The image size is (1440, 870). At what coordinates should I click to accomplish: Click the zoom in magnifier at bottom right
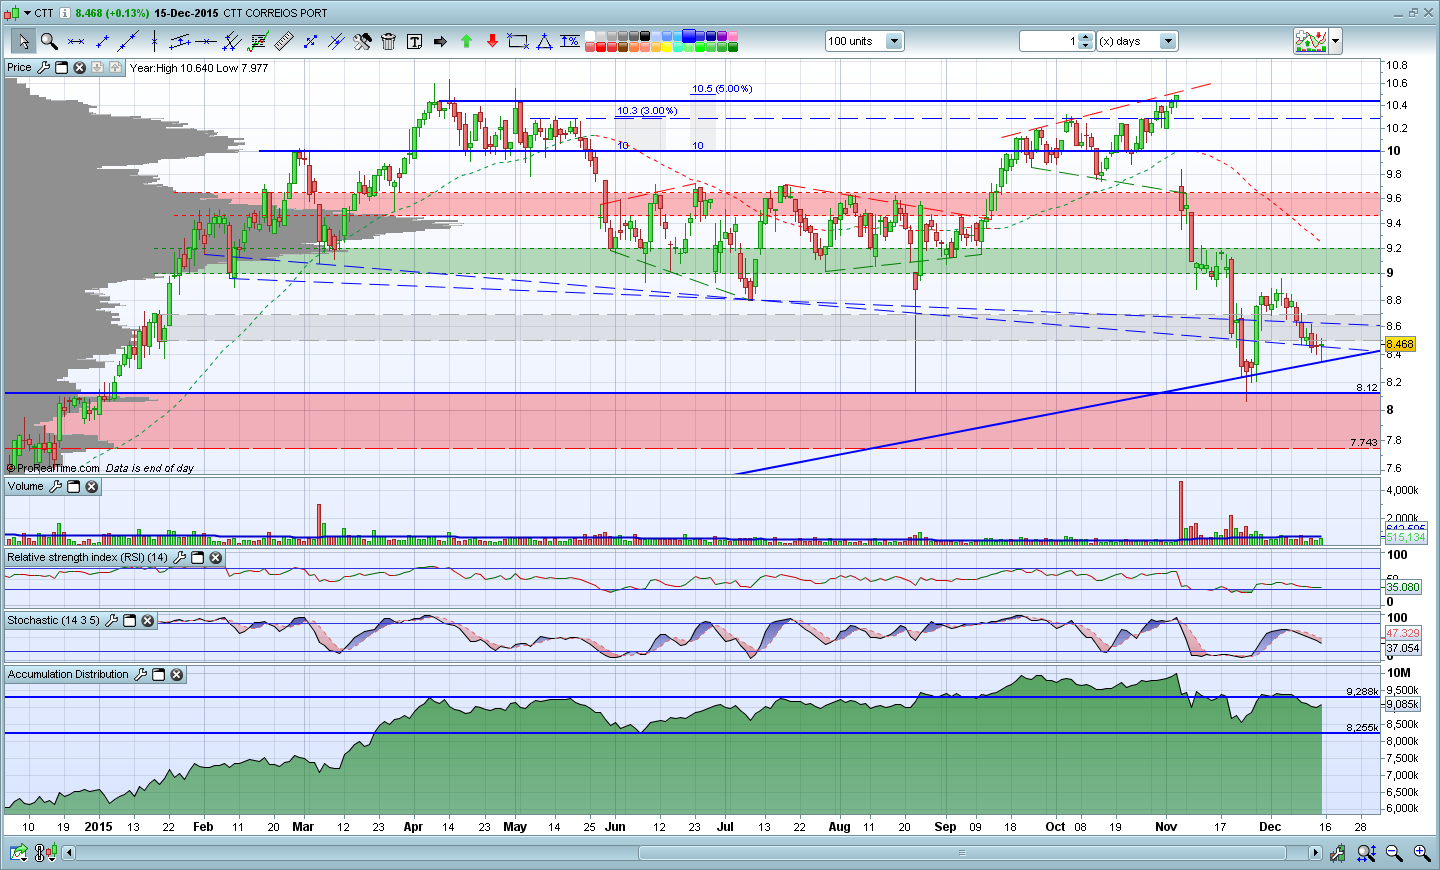(x=1421, y=853)
